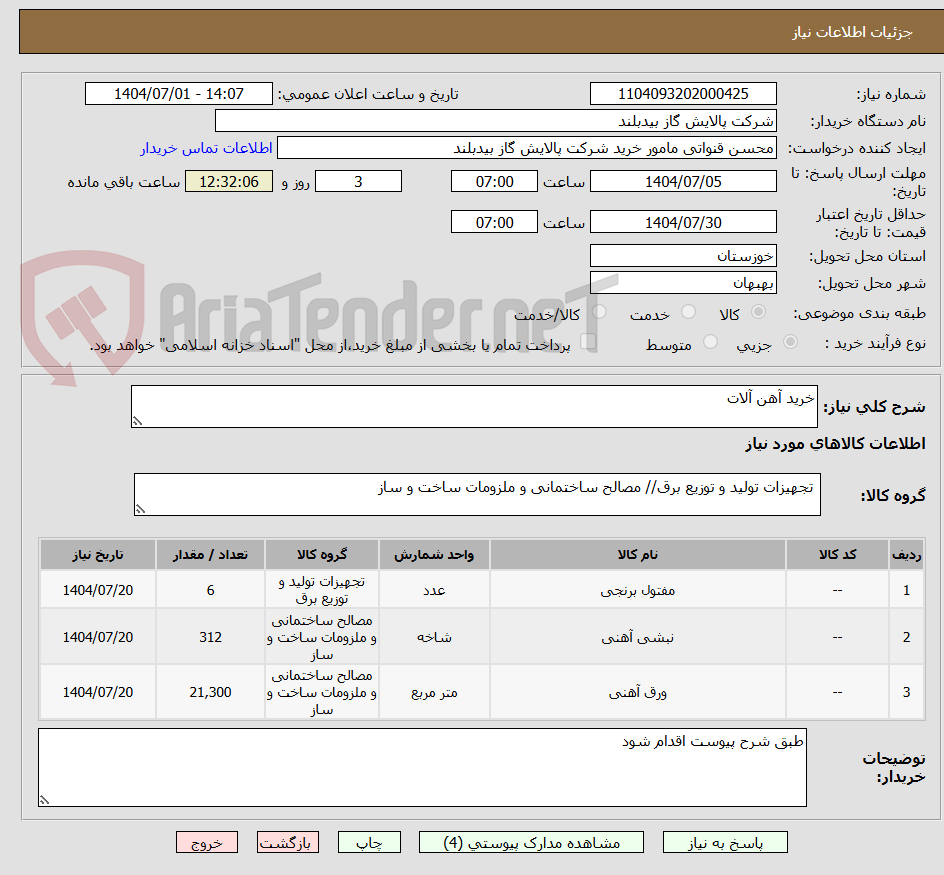Select the متوسط purchase process option
The height and width of the screenshot is (875, 944).
pos(710,340)
